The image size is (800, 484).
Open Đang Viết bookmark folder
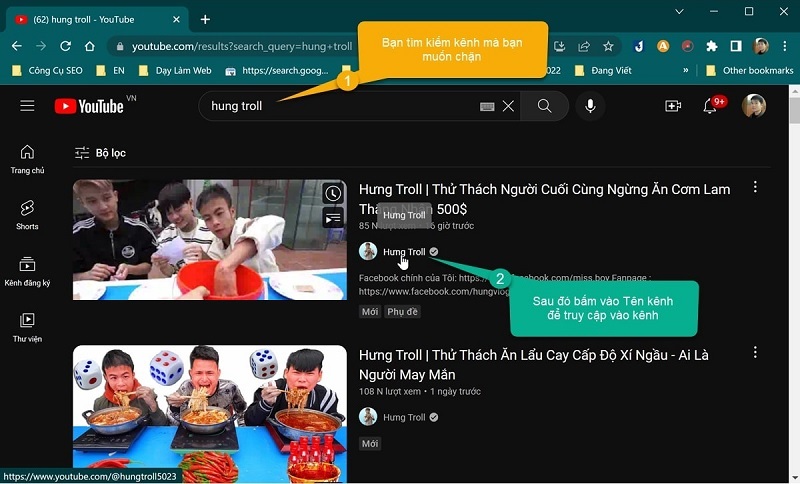(x=603, y=70)
